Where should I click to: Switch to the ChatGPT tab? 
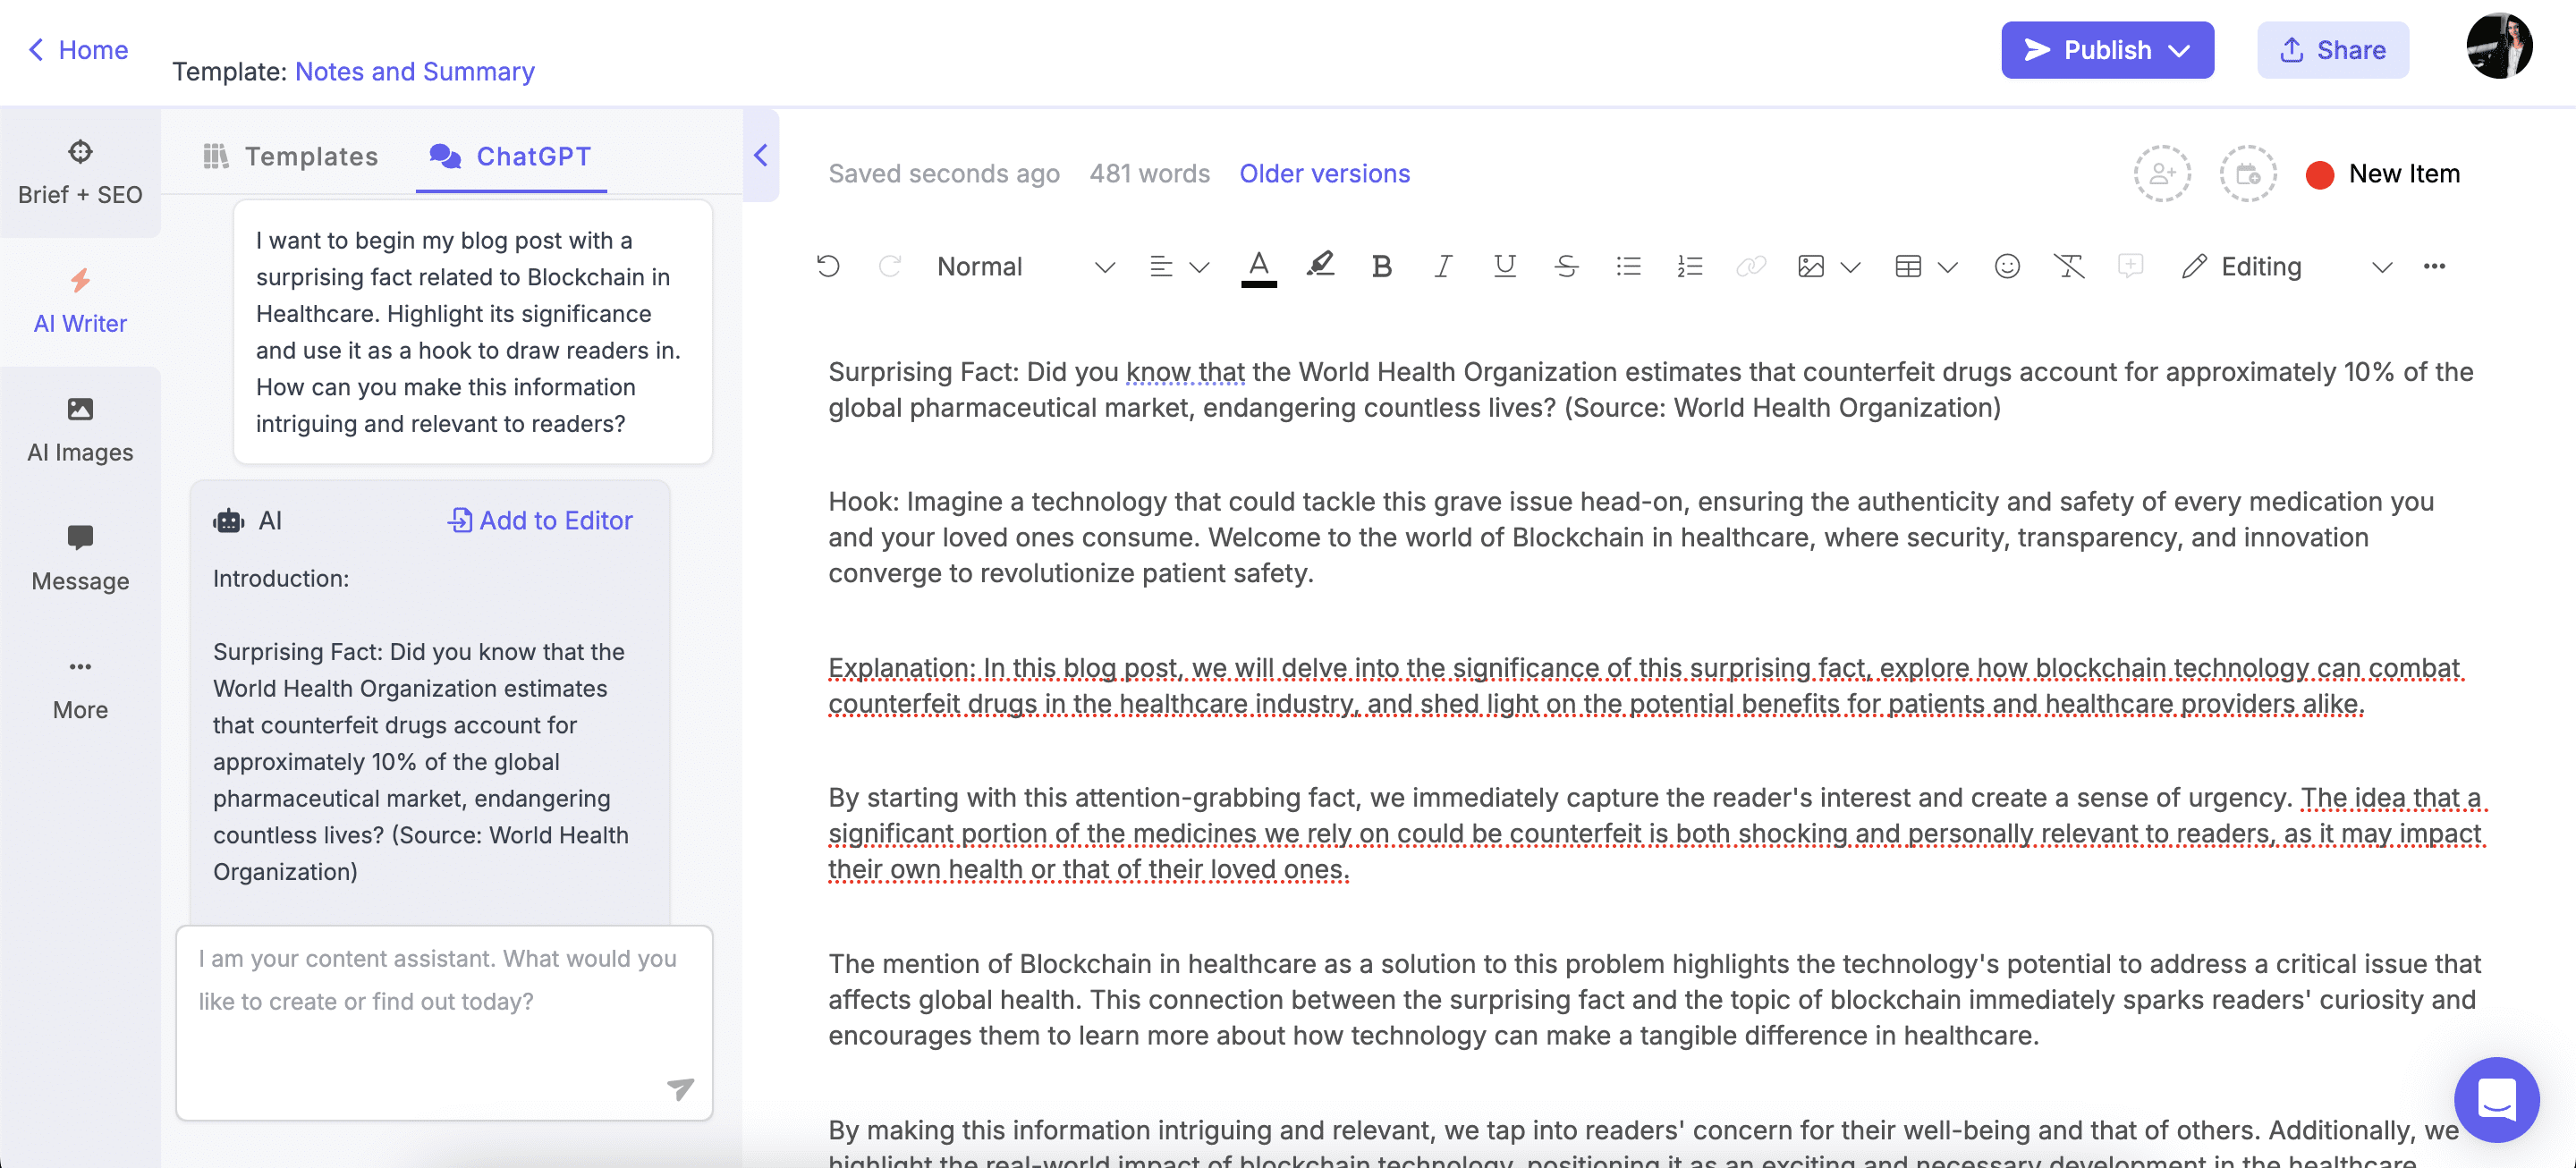coord(511,156)
